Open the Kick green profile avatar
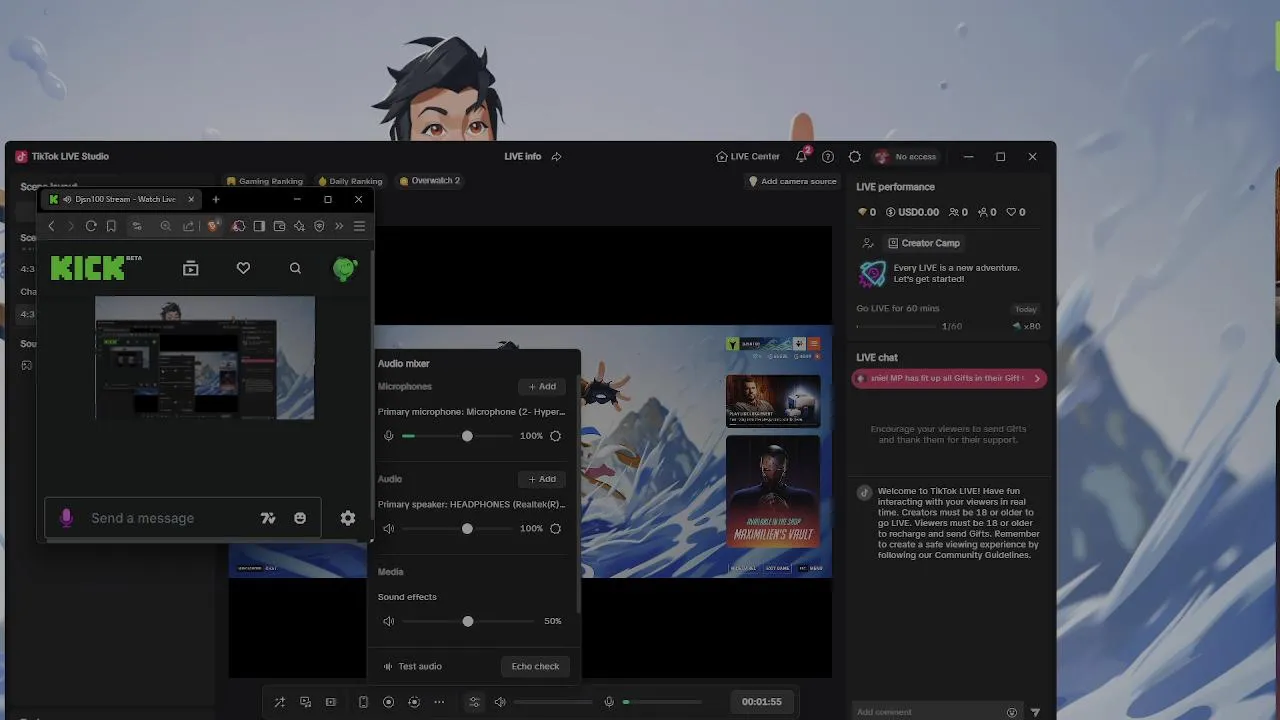Screen dimensions: 1280x720 345,268
